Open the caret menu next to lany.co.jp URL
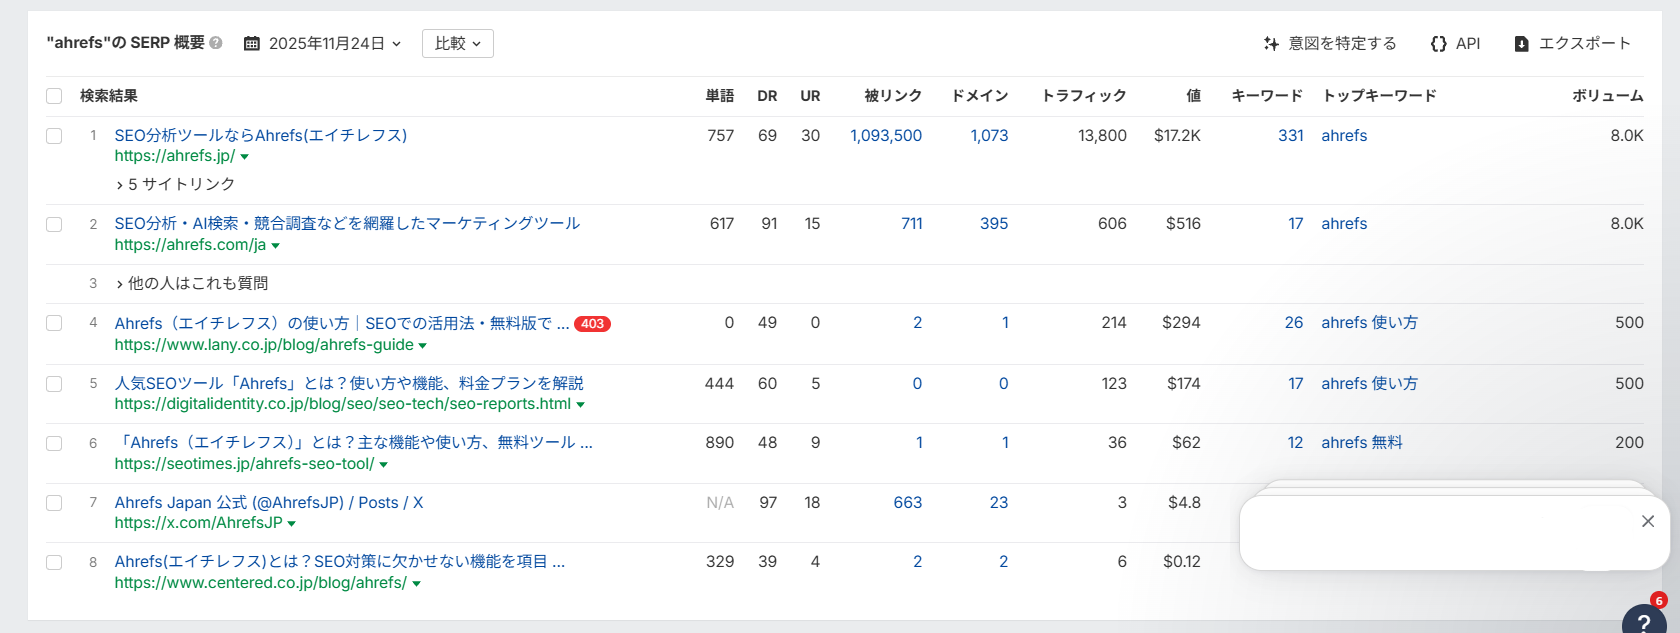Screen dimensions: 1680x633 tap(422, 346)
